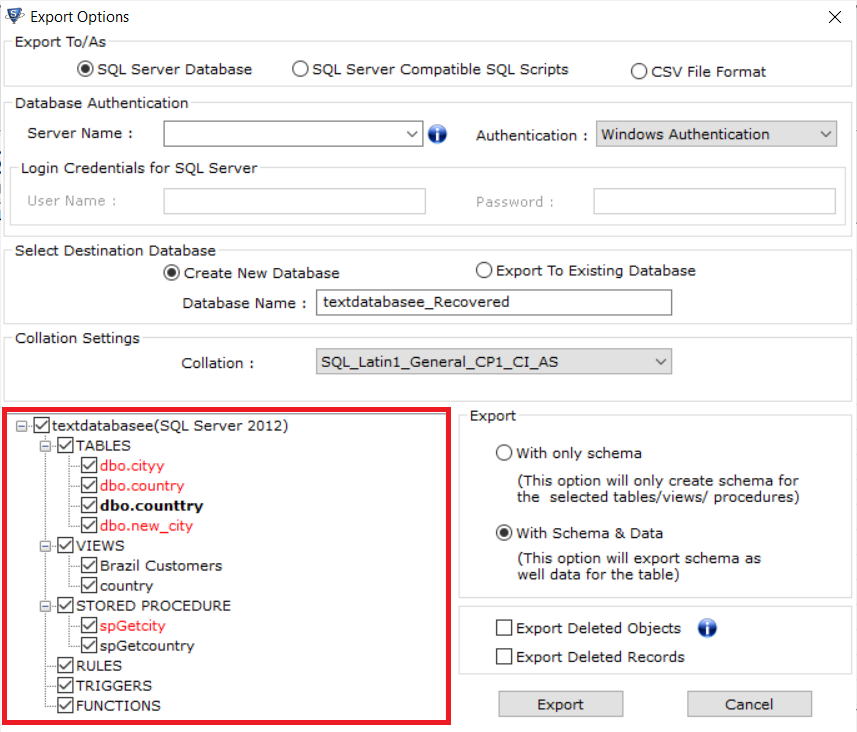The width and height of the screenshot is (857, 732).
Task: Enable Export Deleted Records
Action: click(504, 657)
